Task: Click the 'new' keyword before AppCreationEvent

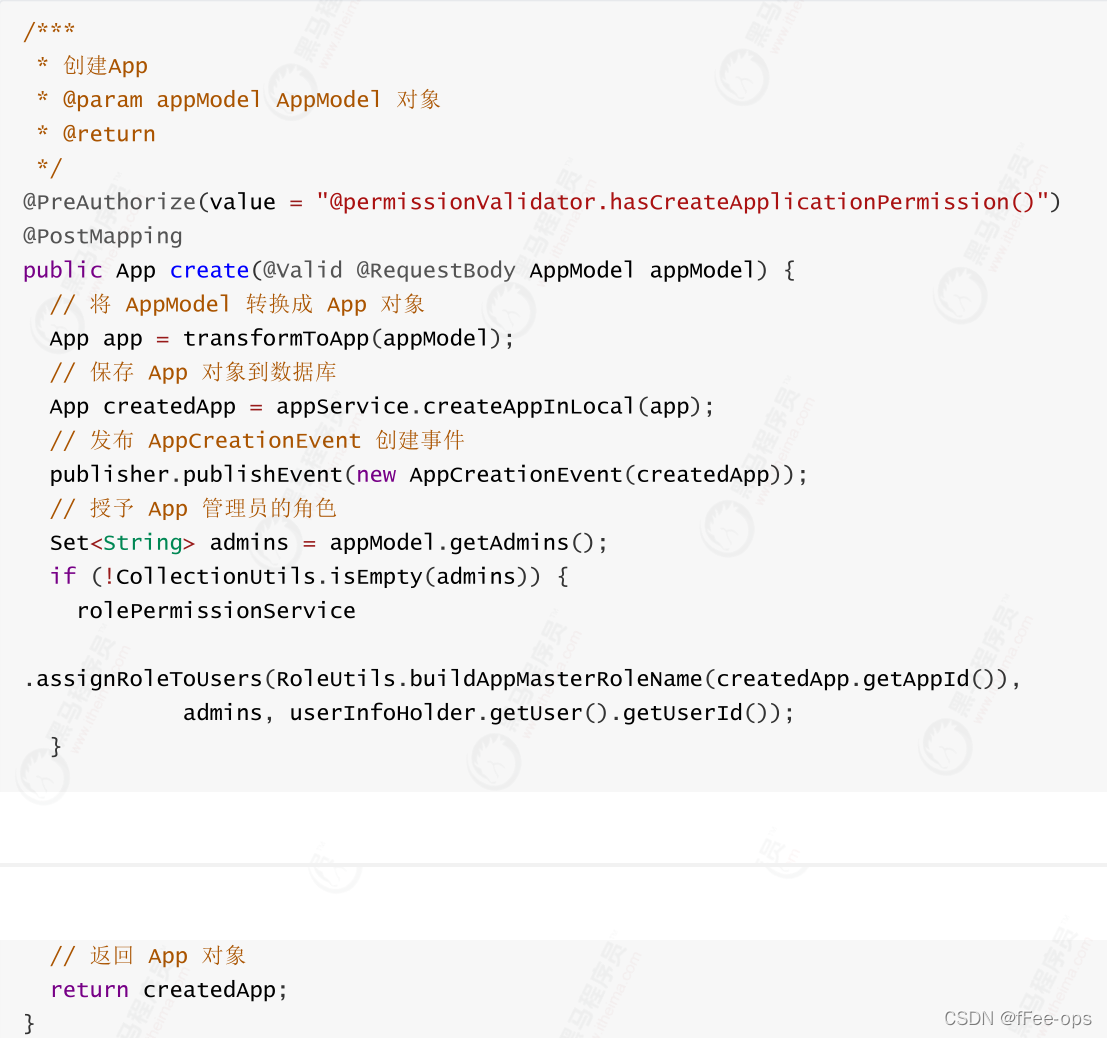Action: coord(376,475)
